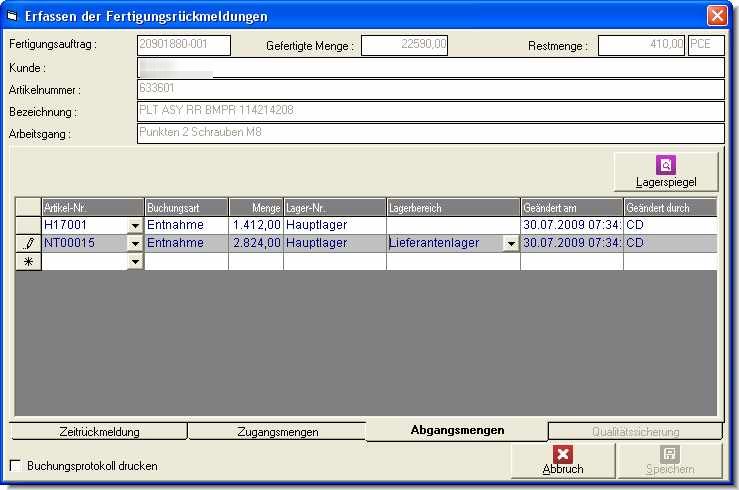739x490 pixels.
Task: Close the Fertigungsrückmeldungen window
Action: pyautogui.click(x=716, y=15)
